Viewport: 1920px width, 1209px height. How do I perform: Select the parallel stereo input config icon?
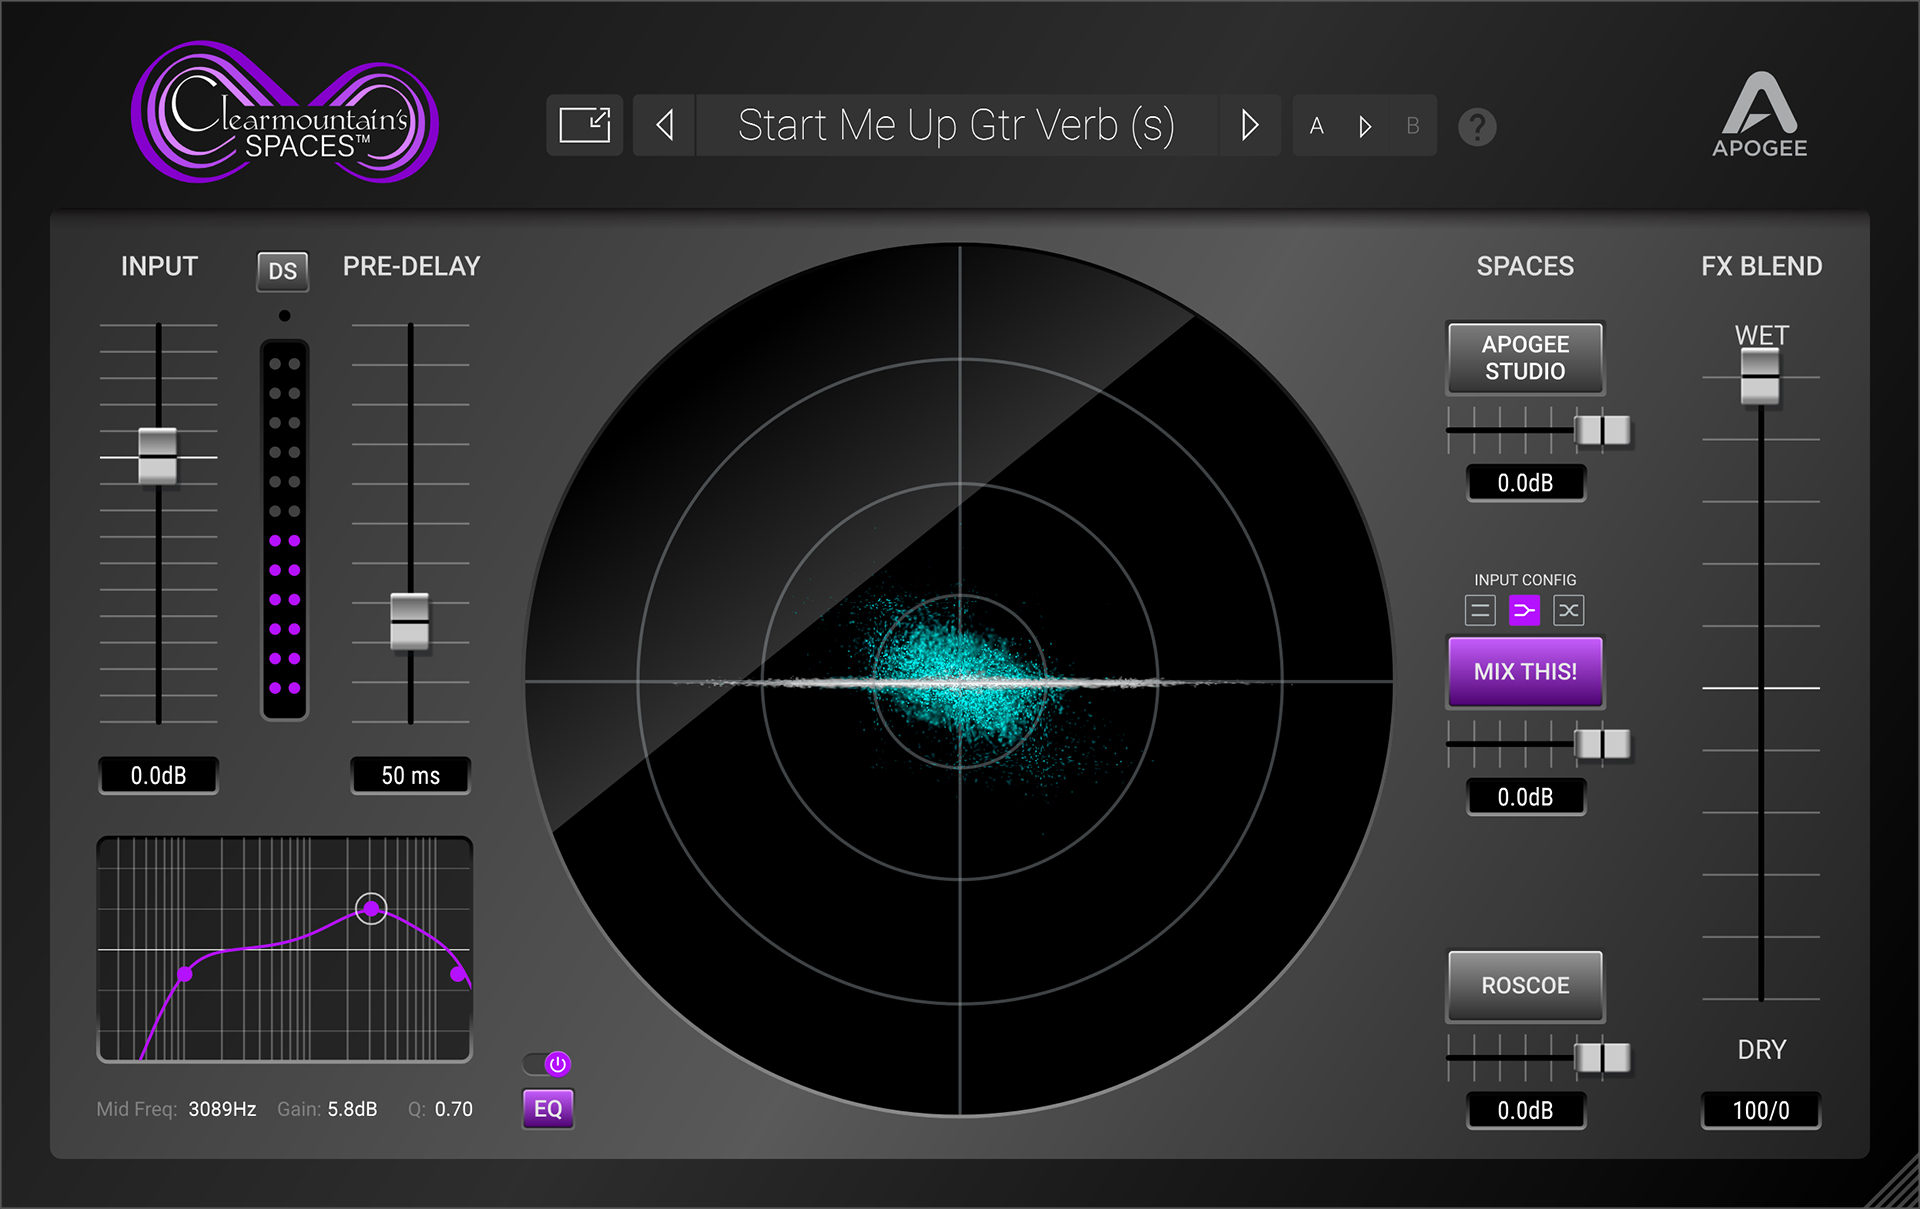coord(1480,610)
